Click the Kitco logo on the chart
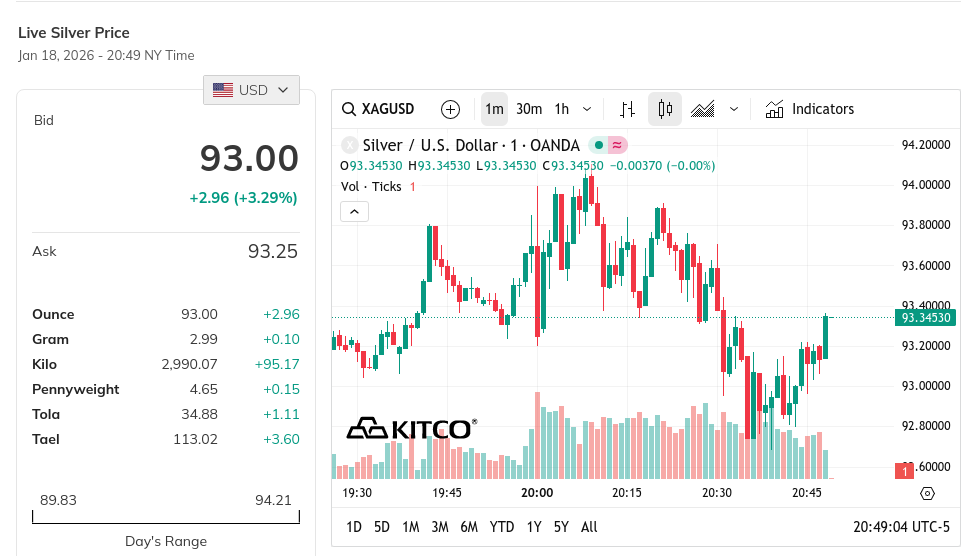969x556 pixels. pos(412,428)
